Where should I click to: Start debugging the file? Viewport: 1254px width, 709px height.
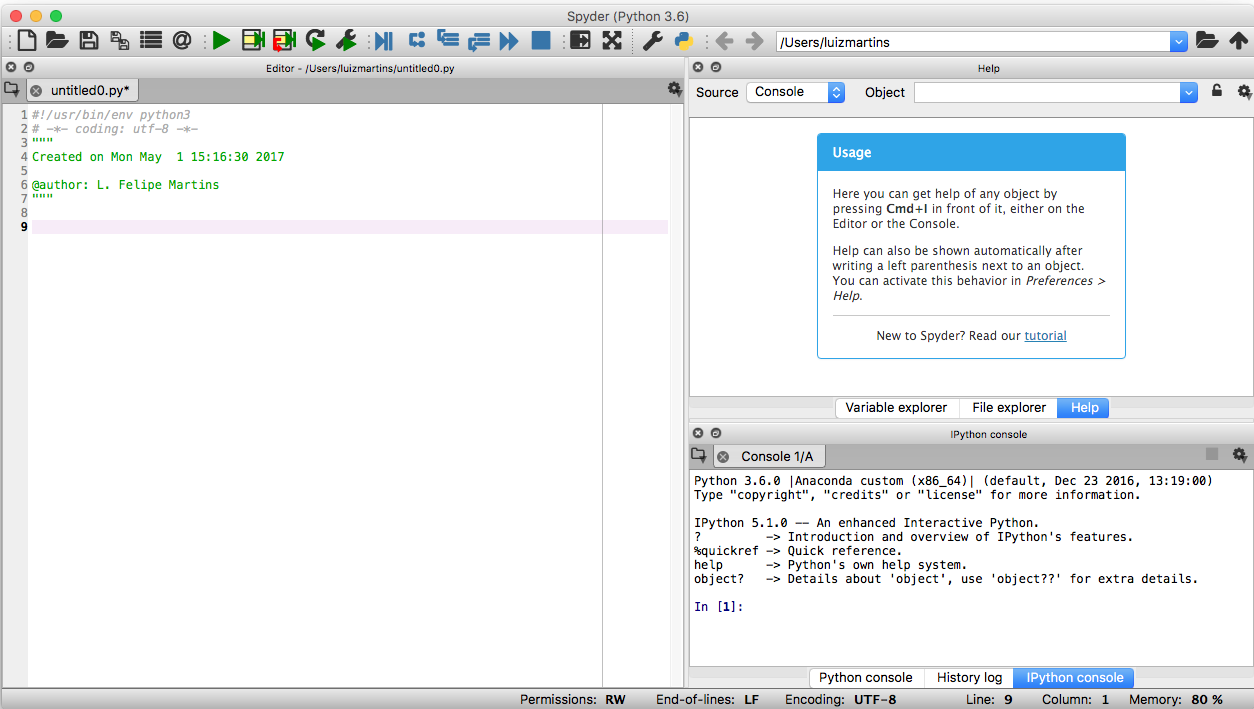383,41
